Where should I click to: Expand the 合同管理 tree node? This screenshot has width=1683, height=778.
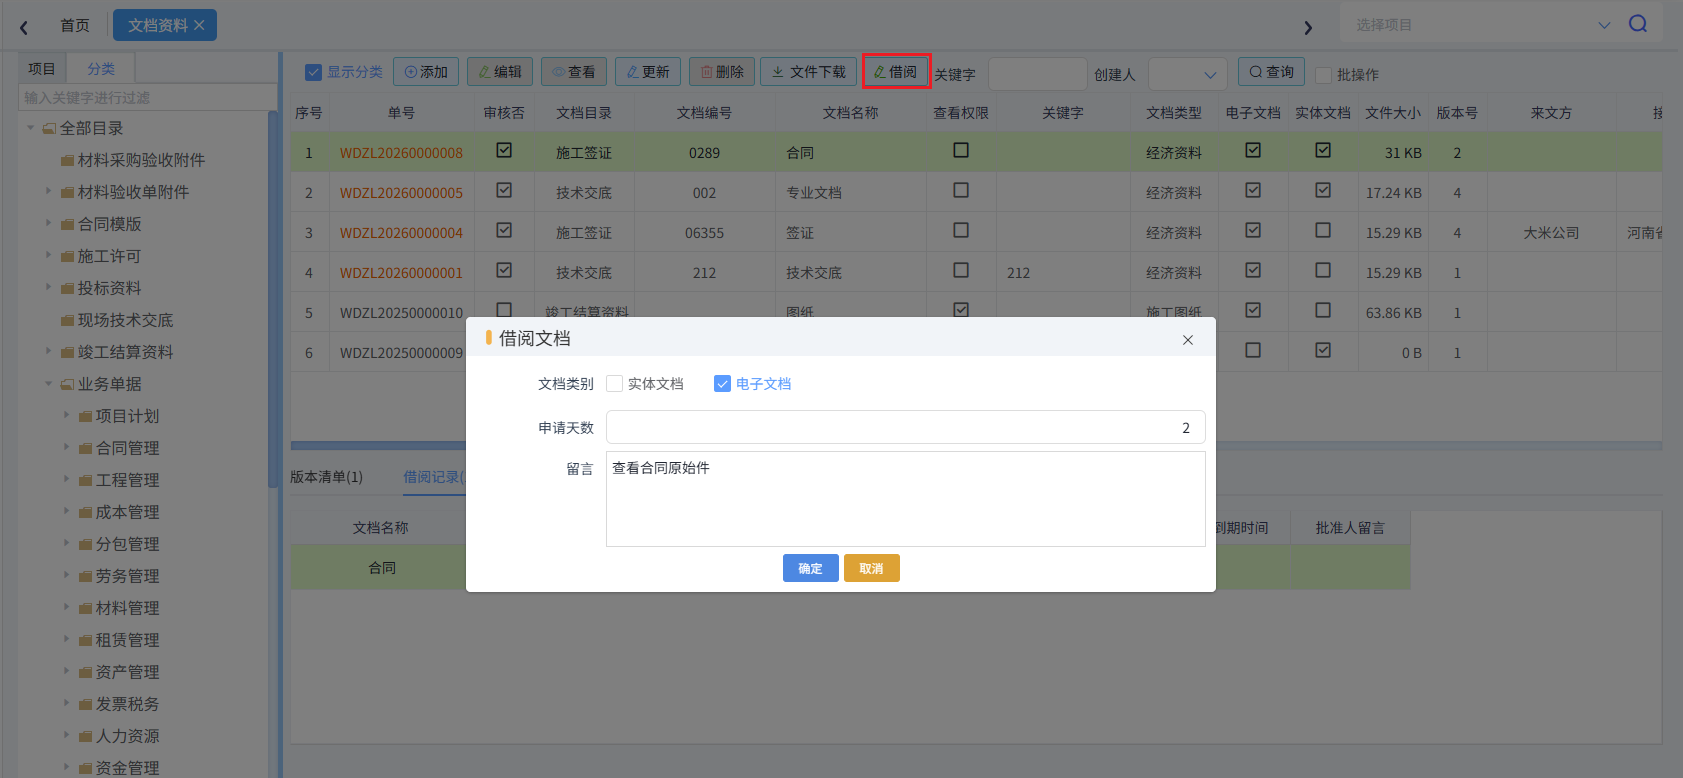click(x=66, y=448)
